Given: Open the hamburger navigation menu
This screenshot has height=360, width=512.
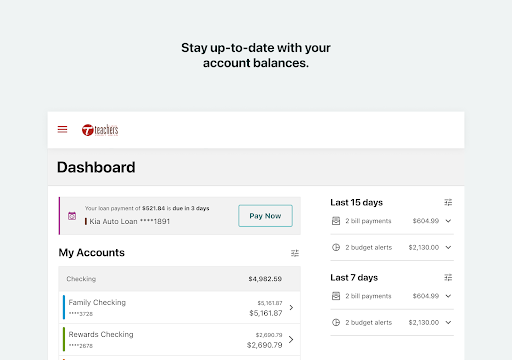Looking at the screenshot, I should 62,129.
